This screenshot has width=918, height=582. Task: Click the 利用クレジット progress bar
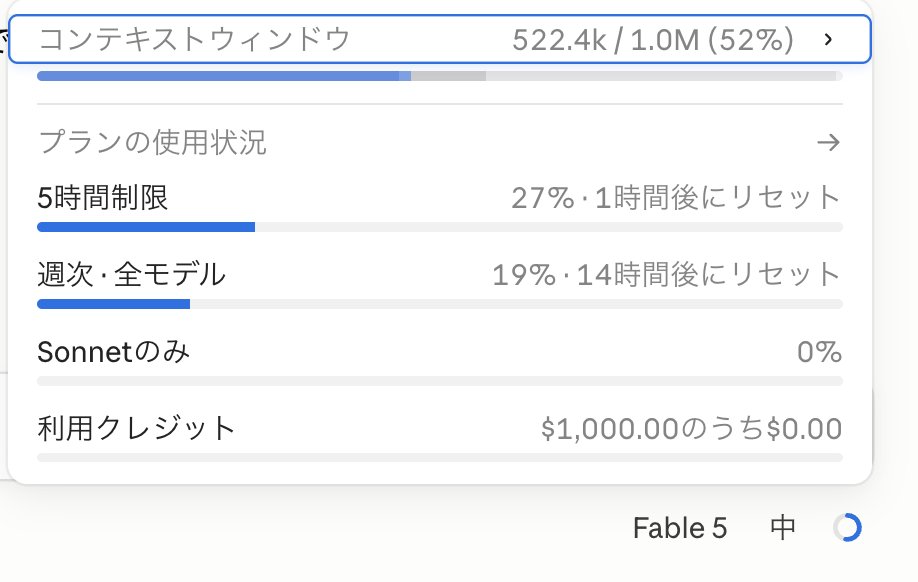point(440,457)
